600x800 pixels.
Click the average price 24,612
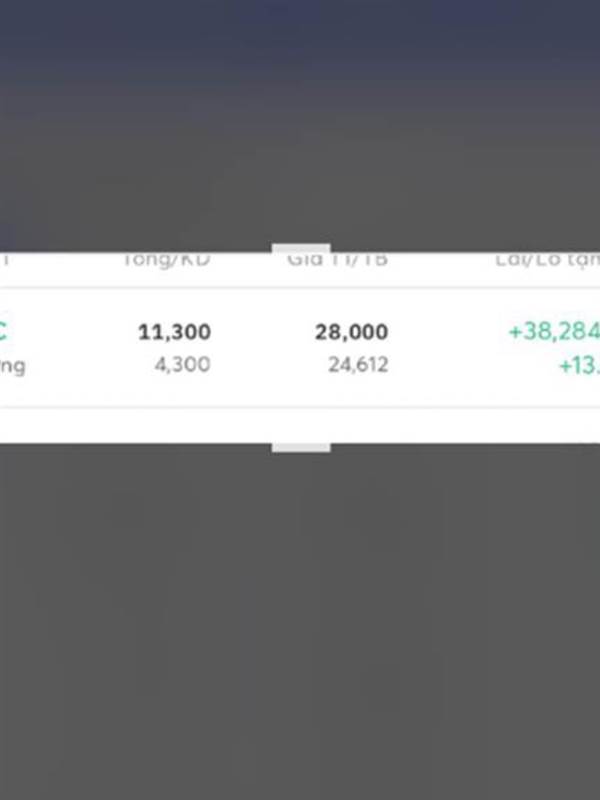point(358,364)
